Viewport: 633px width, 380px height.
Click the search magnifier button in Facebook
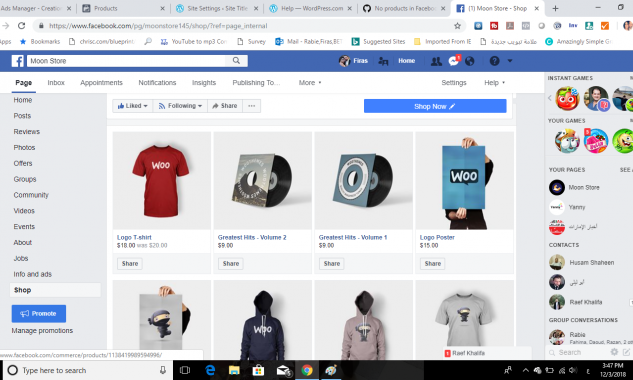pyautogui.click(x=236, y=61)
